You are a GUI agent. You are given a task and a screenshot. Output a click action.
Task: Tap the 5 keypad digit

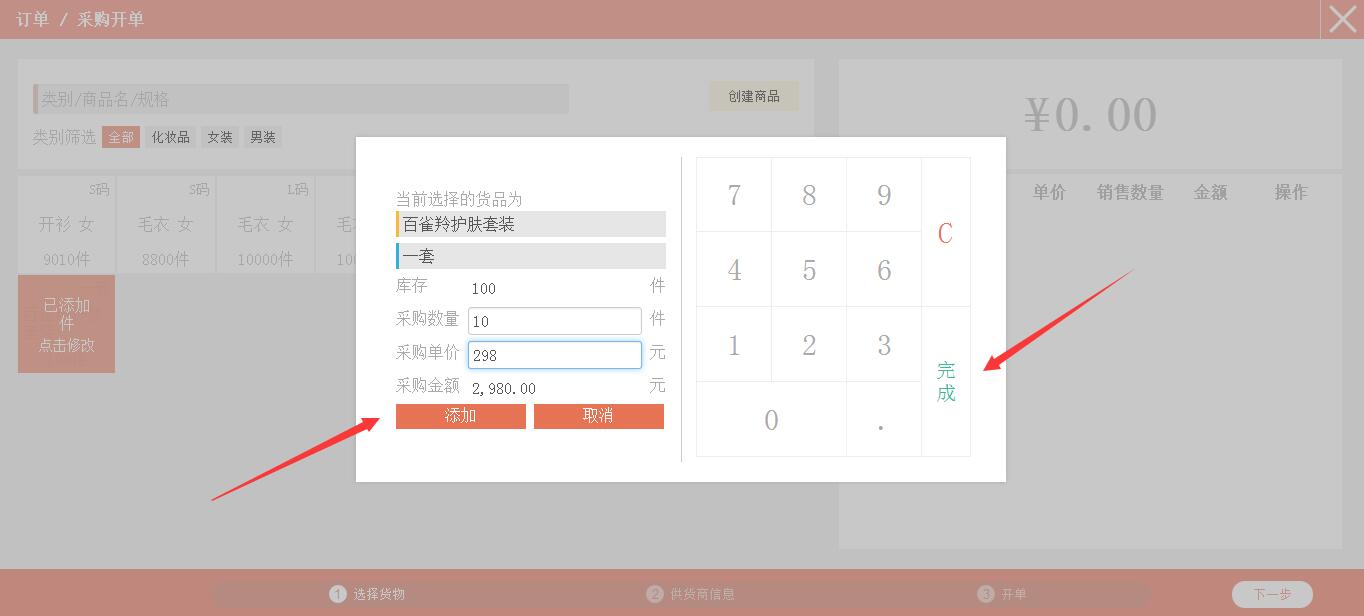pyautogui.click(x=809, y=270)
